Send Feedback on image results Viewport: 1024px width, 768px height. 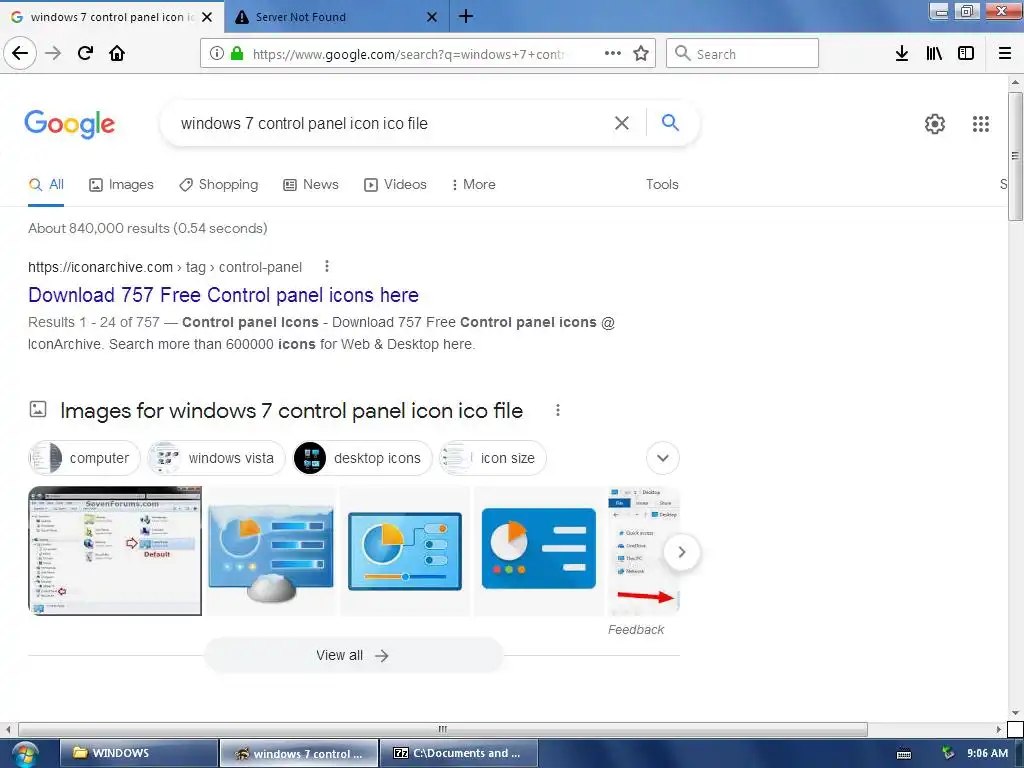coord(635,630)
